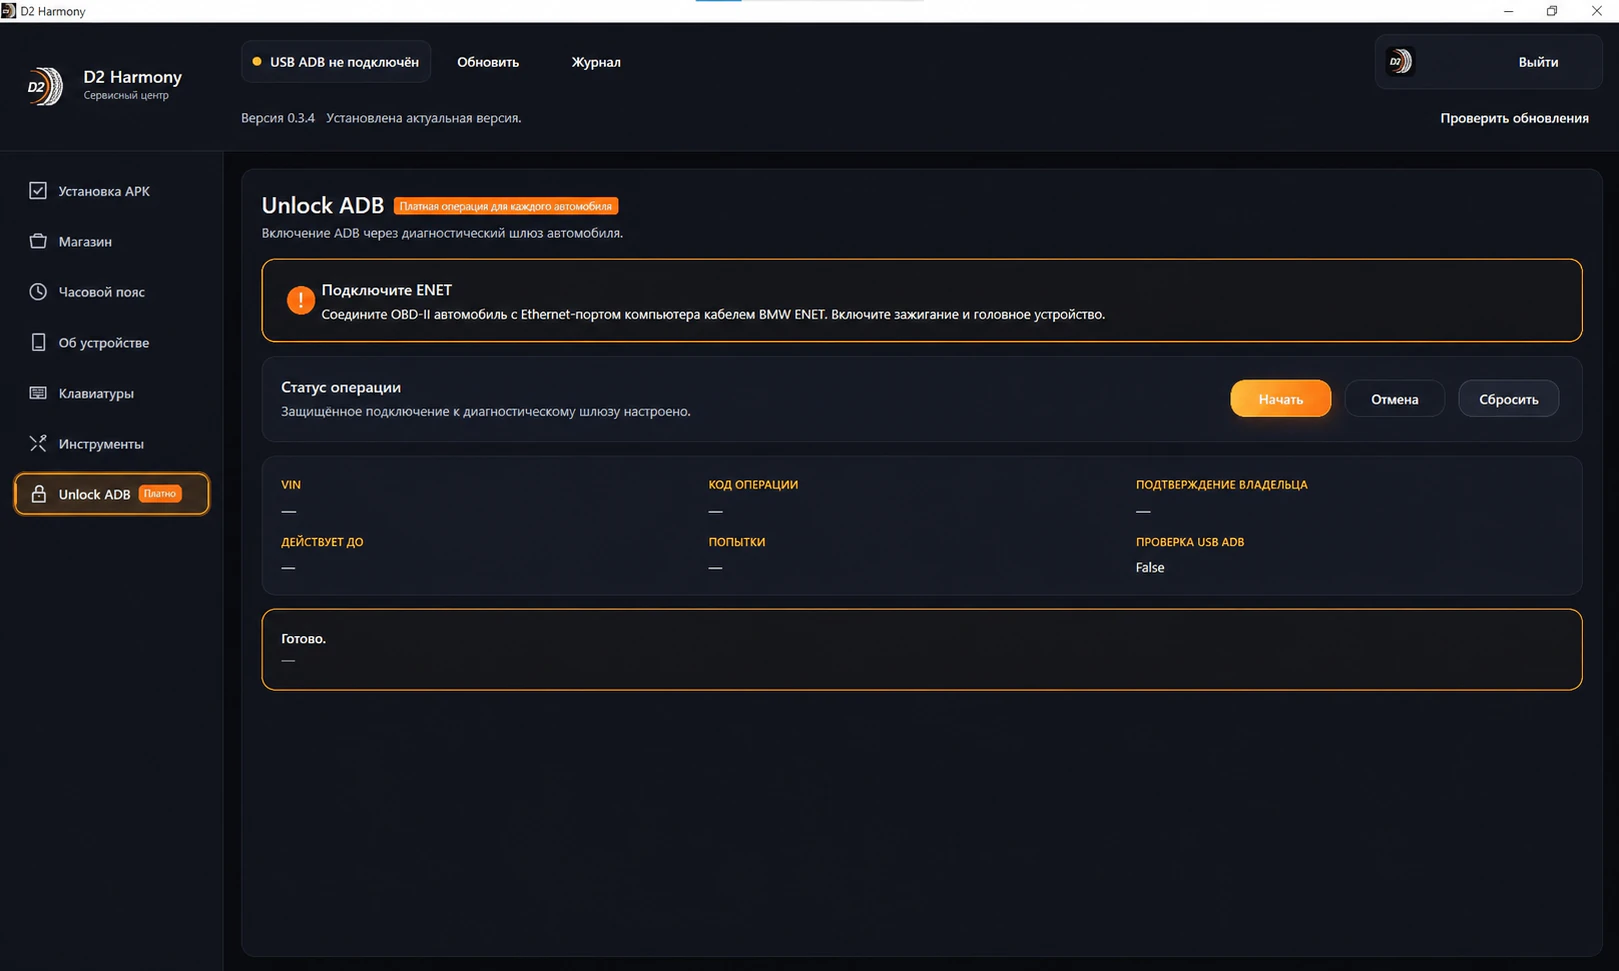
Task: Click the Unlock ADB page heading
Action: coord(322,205)
